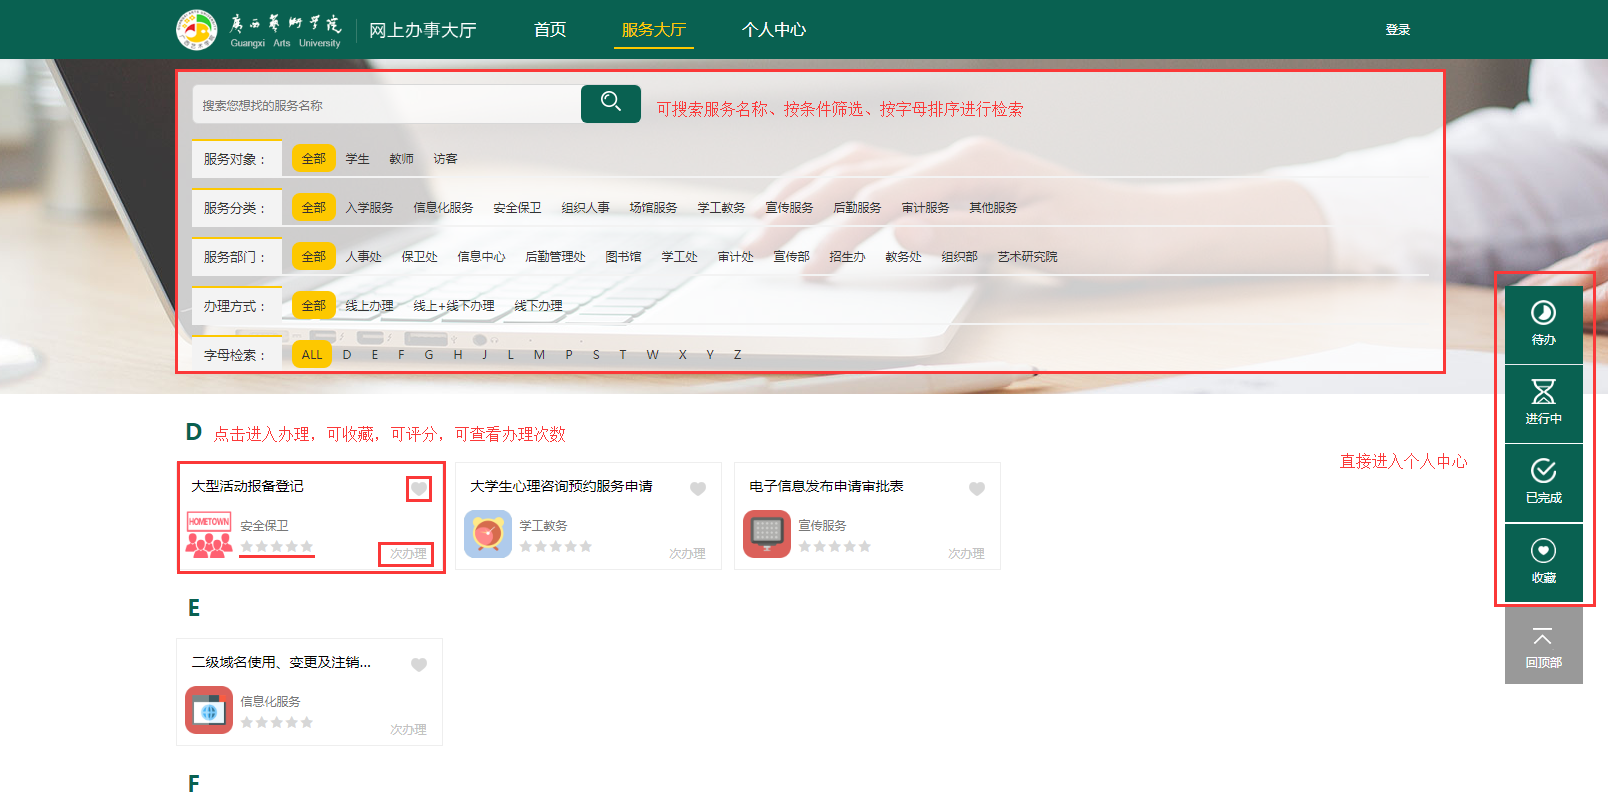Filter category by 后勤服务
Image resolution: width=1608 pixels, height=808 pixels.
858,207
